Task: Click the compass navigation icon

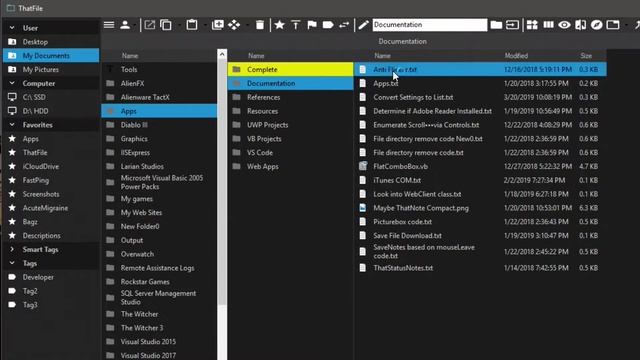Action: click(596, 25)
